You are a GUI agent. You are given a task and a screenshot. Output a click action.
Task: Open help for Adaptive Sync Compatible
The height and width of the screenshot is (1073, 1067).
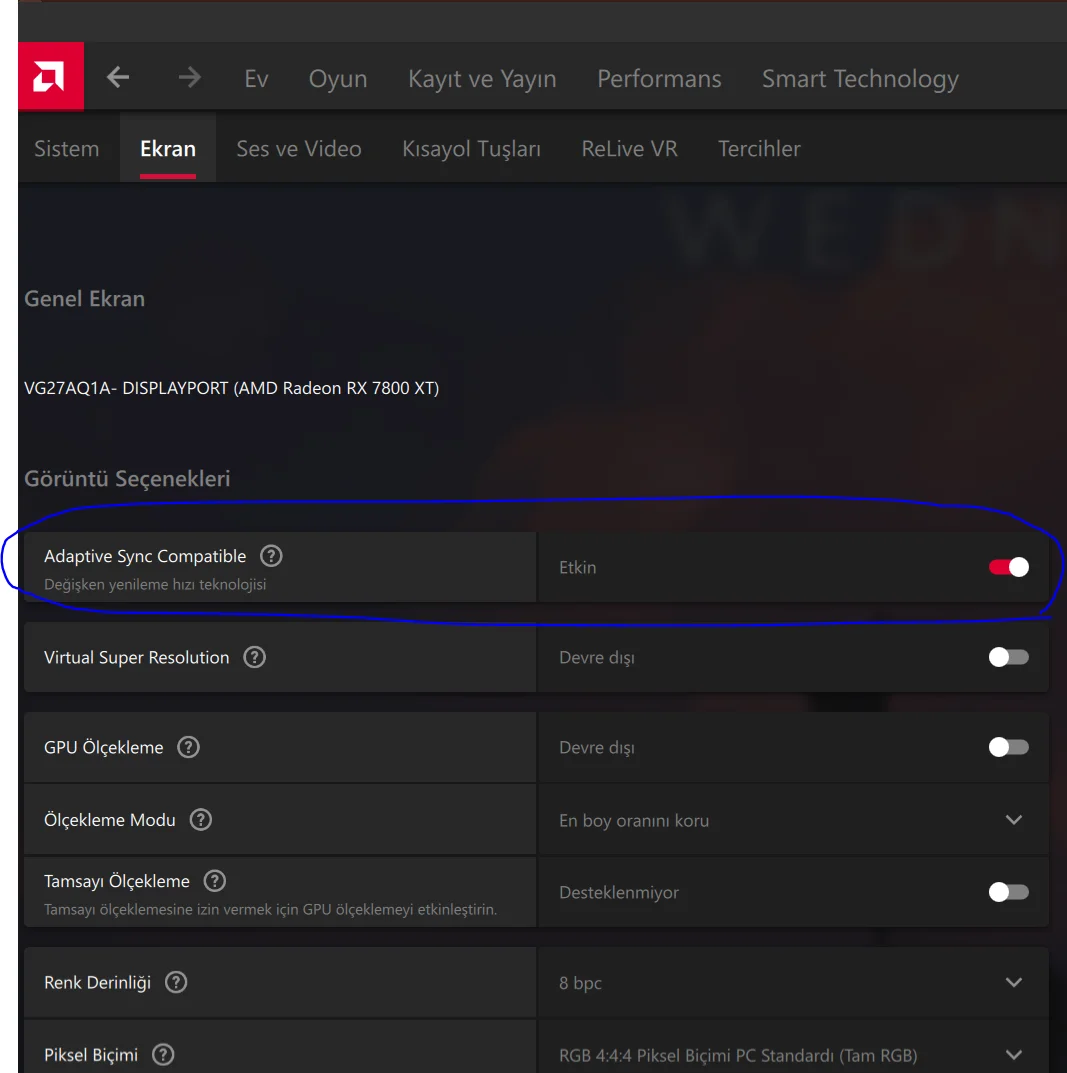pyautogui.click(x=271, y=556)
